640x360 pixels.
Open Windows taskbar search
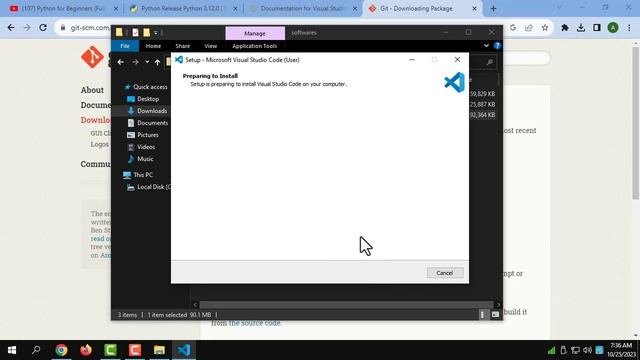click(x=36, y=350)
